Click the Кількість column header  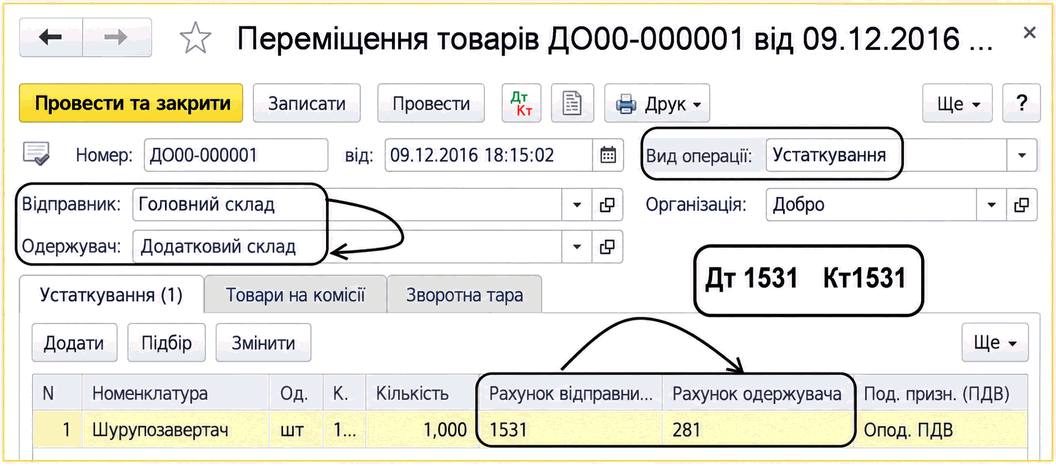[421, 393]
